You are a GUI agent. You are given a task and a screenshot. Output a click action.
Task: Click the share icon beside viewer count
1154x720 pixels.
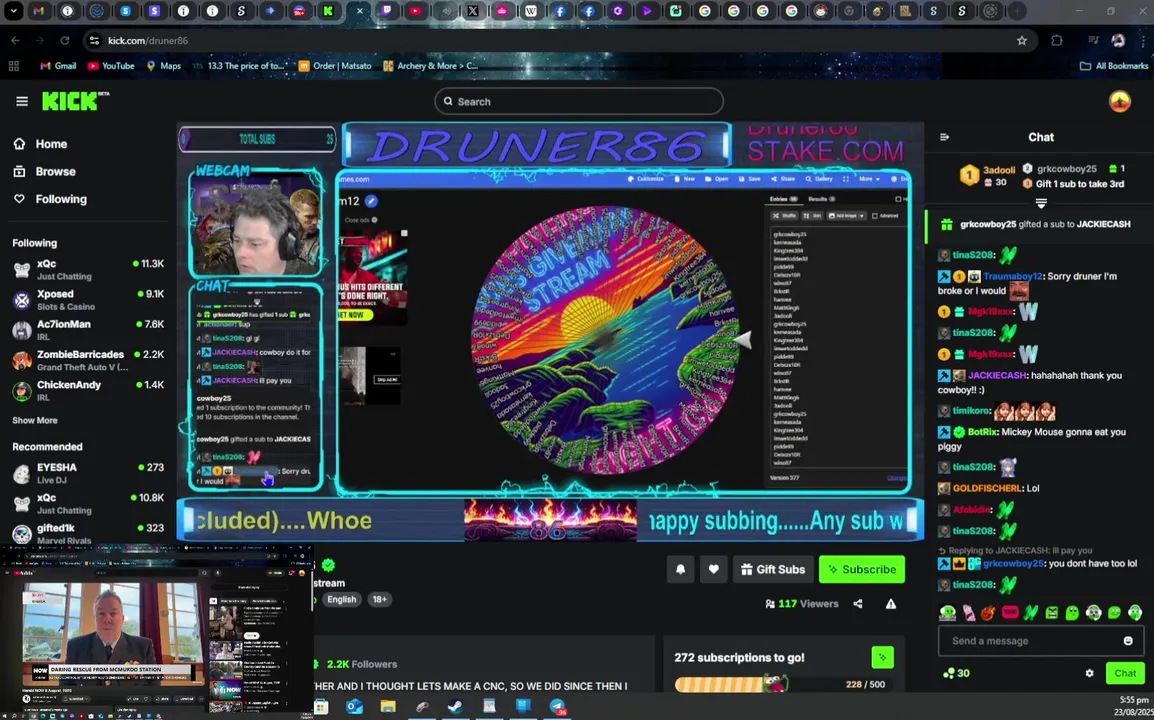pos(858,604)
